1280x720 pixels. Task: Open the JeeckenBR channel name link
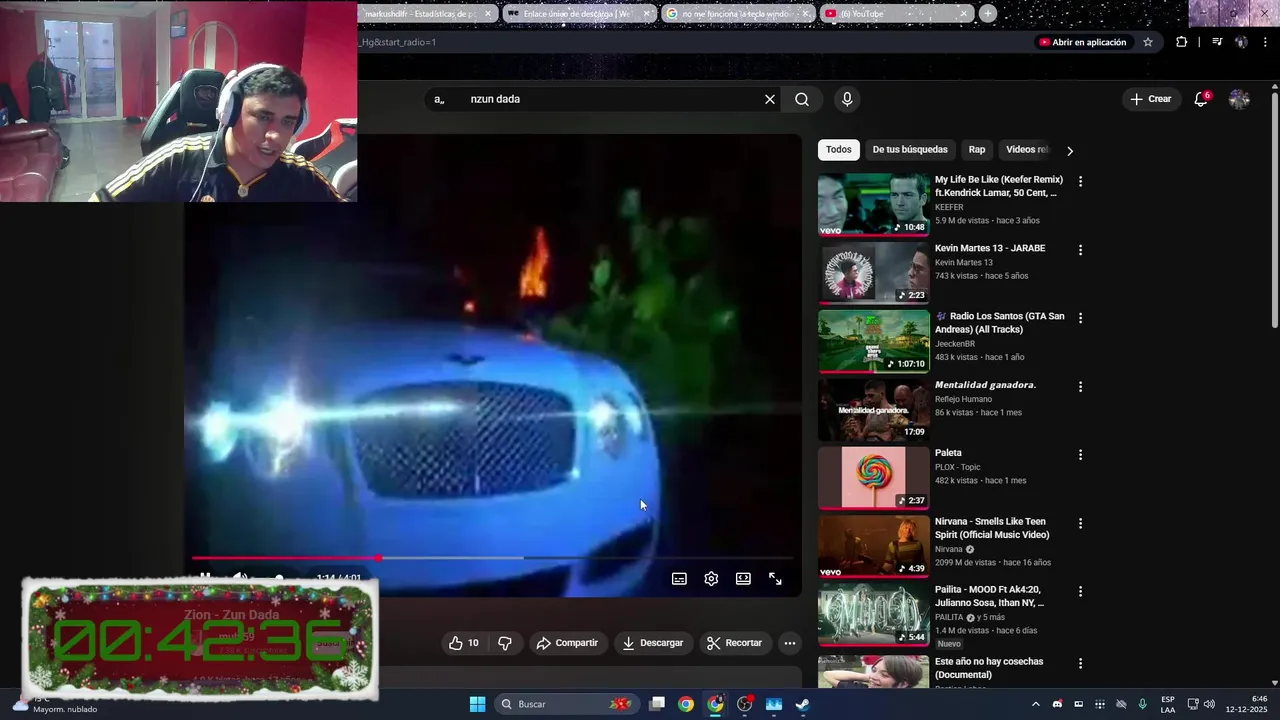click(x=955, y=344)
